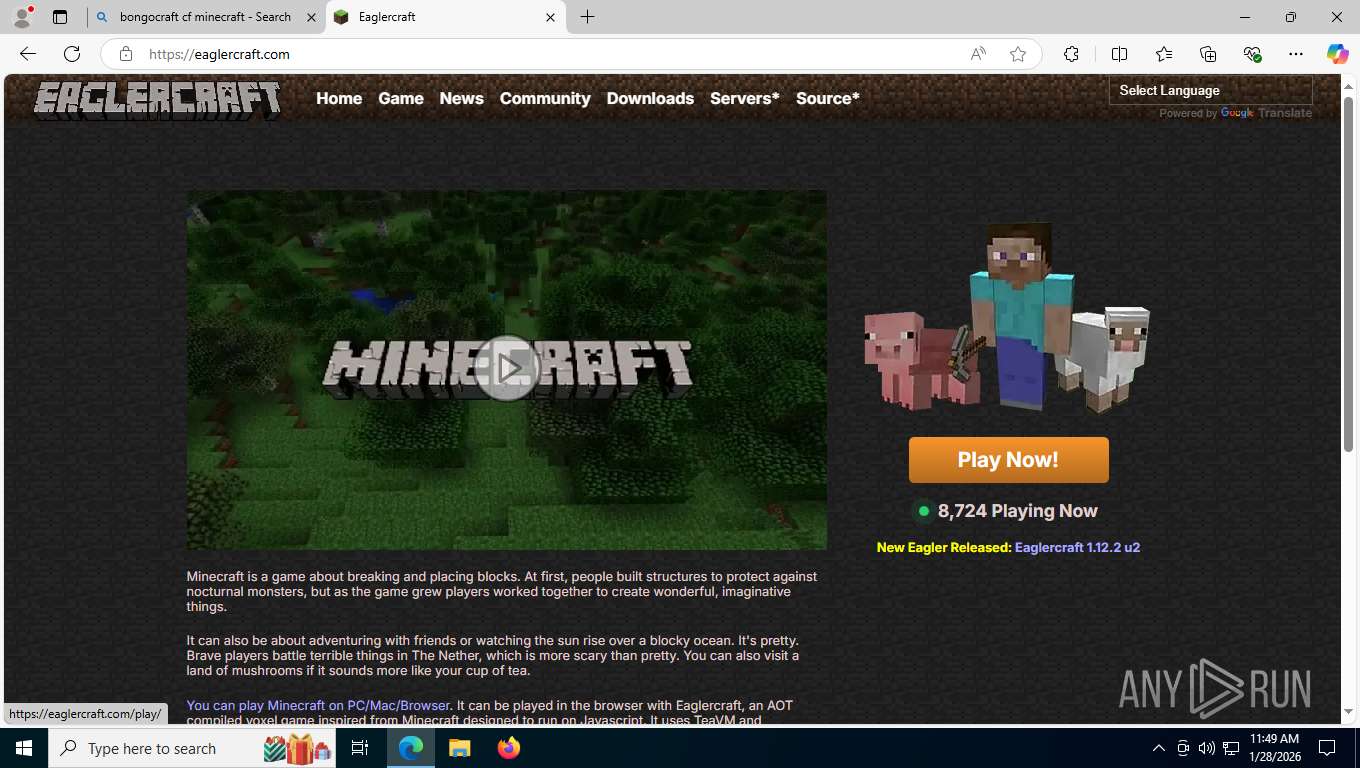This screenshot has height=768, width=1360.
Task: View site information lock icon
Action: 125,54
